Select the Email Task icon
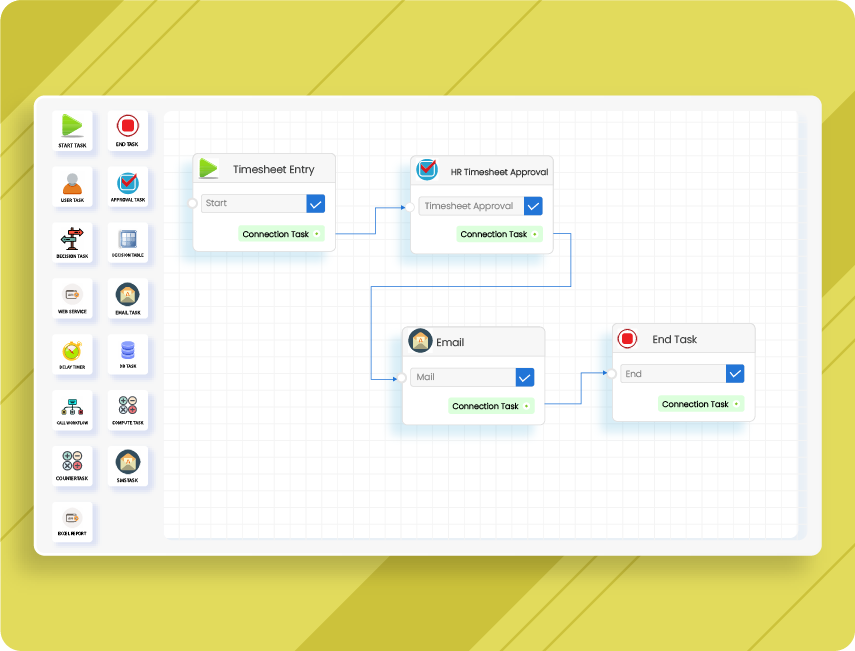 128,296
